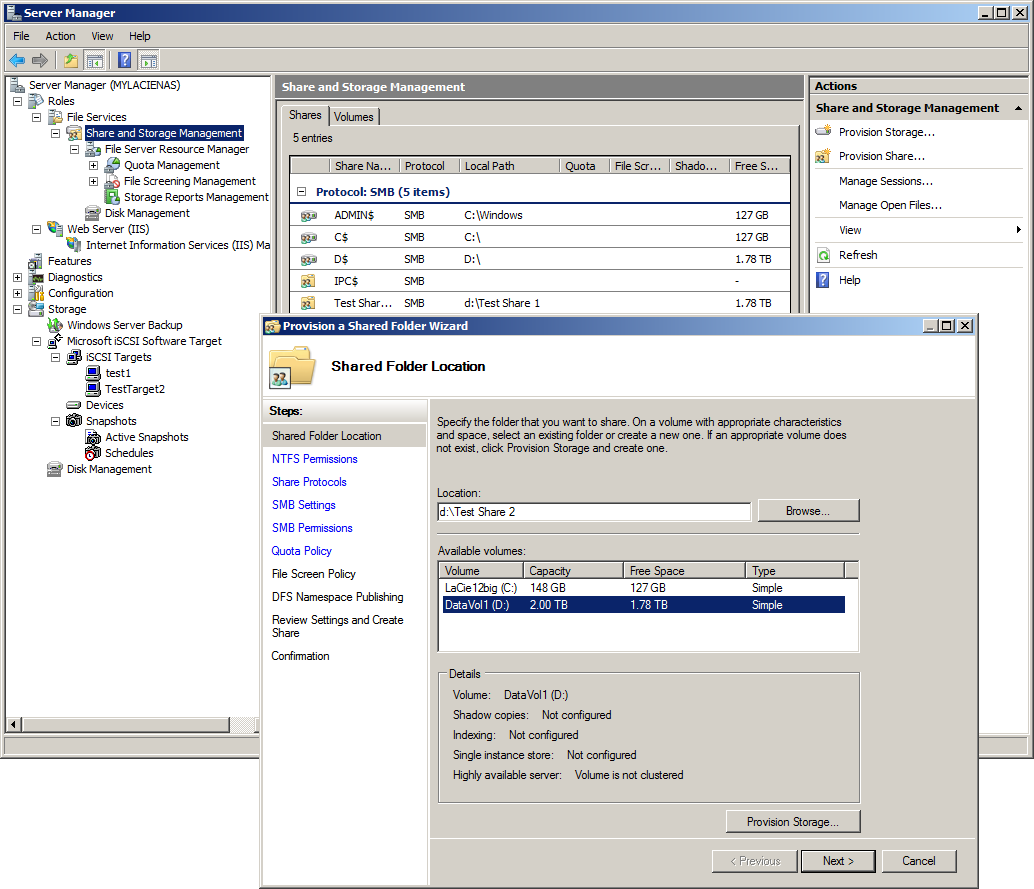The width and height of the screenshot is (1034, 889).
Task: Collapse the Roles tree node
Action: pos(18,101)
